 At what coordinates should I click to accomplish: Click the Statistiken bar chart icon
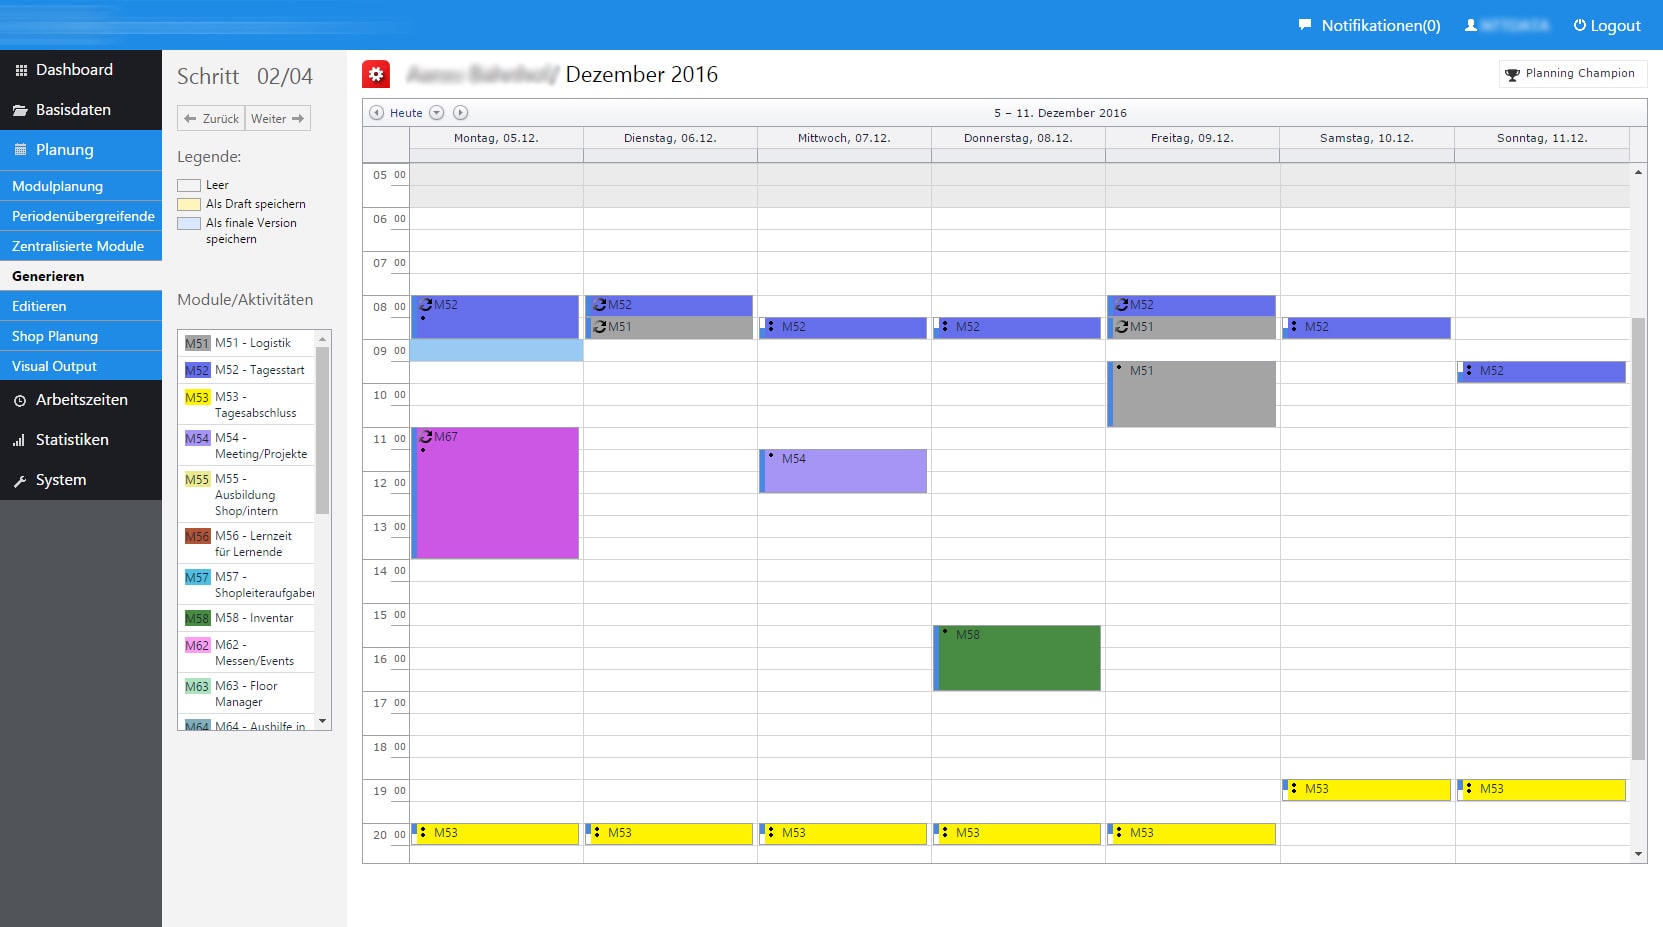click(20, 440)
